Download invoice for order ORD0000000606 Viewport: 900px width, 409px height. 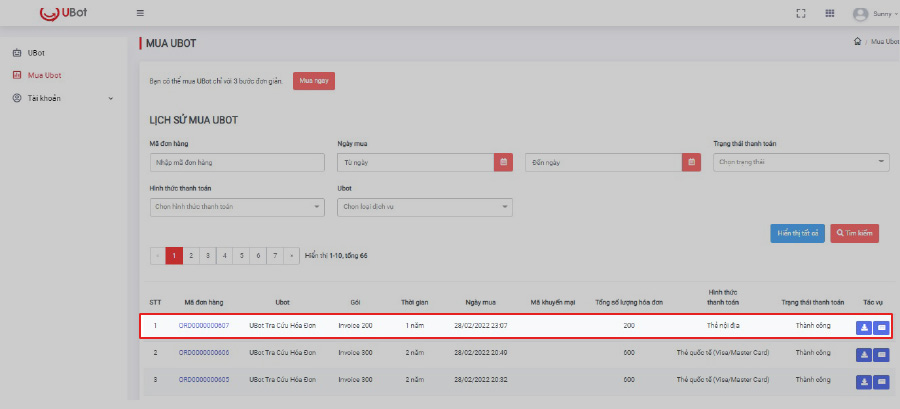863,355
